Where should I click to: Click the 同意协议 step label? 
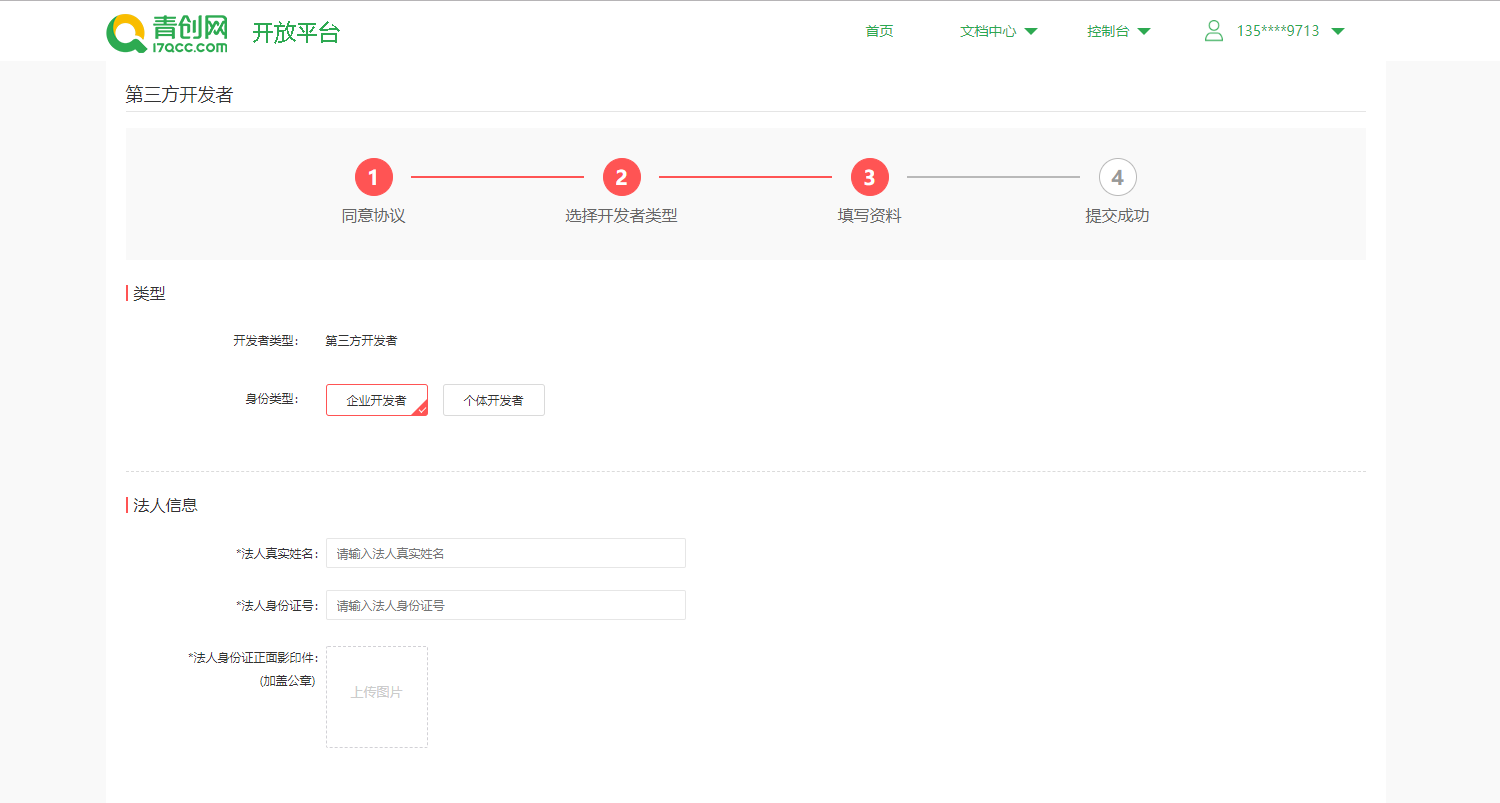[373, 216]
